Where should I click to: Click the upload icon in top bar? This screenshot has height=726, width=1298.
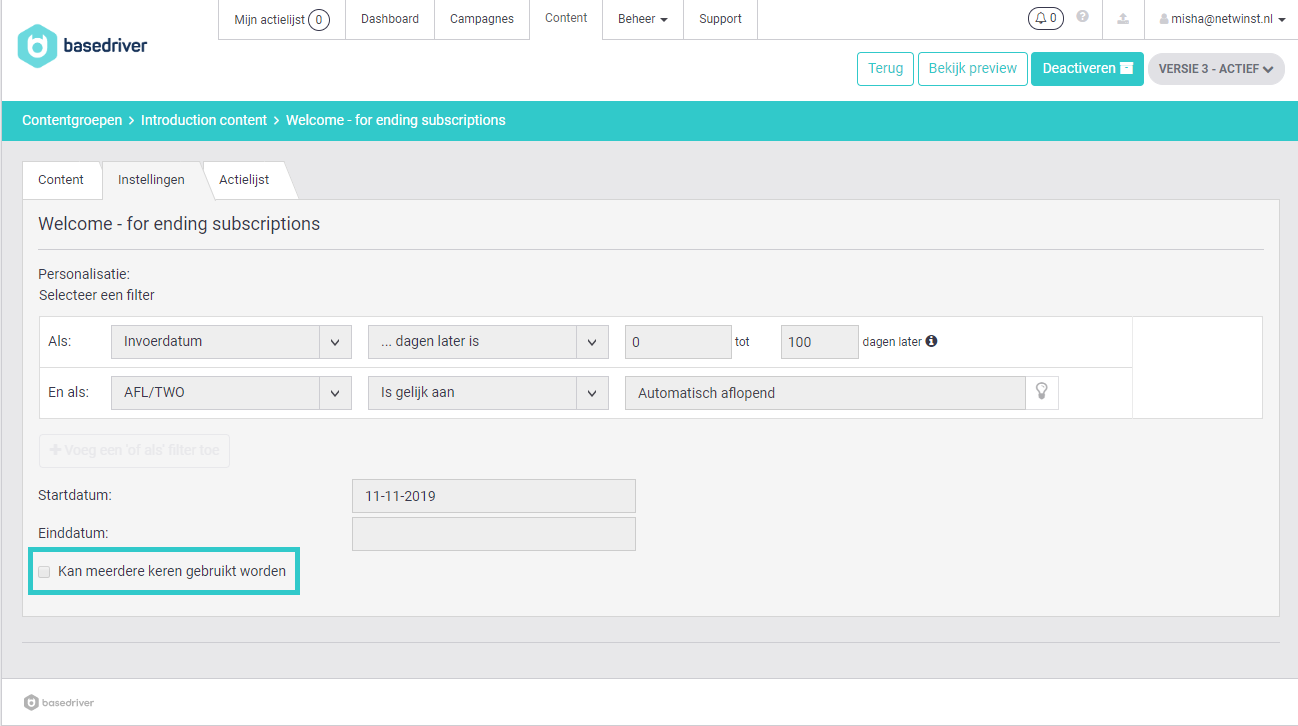point(1123,18)
